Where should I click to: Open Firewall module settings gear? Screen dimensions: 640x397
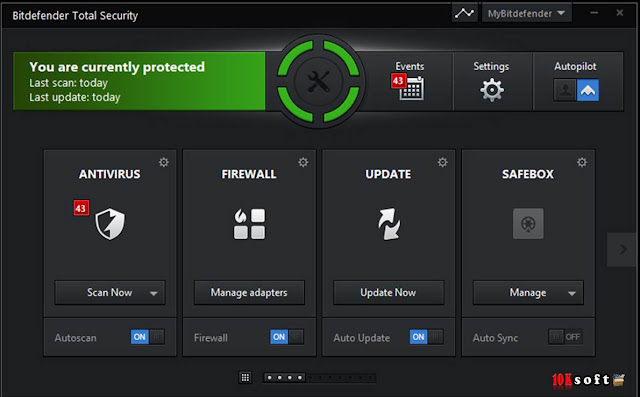click(303, 162)
